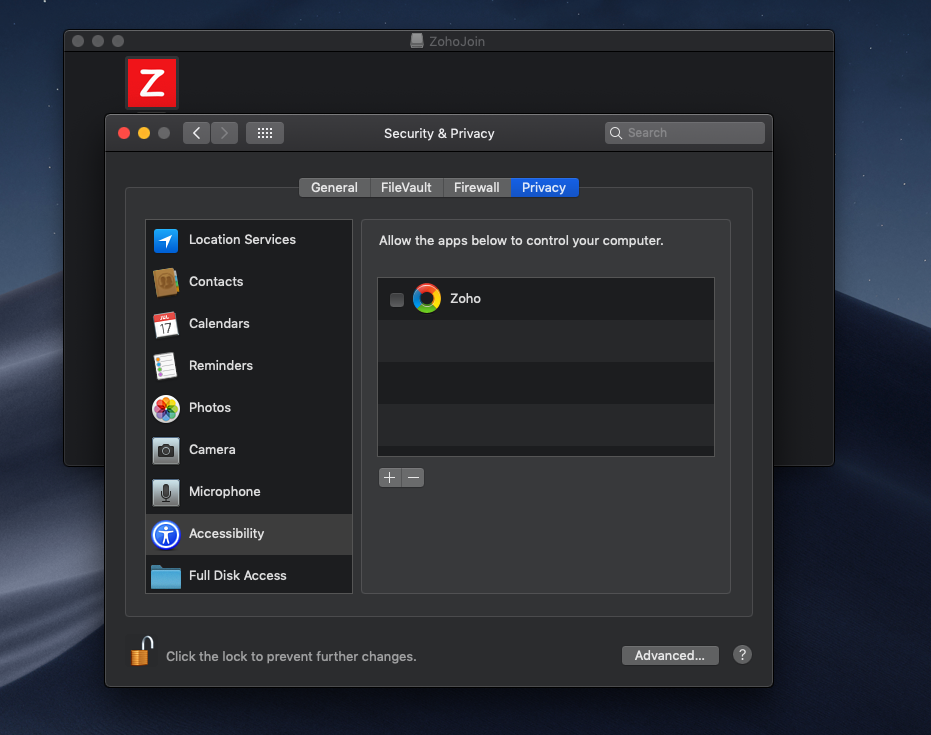This screenshot has height=735, width=931.
Task: Click the red ZohoJoin Z logo
Action: [x=151, y=83]
